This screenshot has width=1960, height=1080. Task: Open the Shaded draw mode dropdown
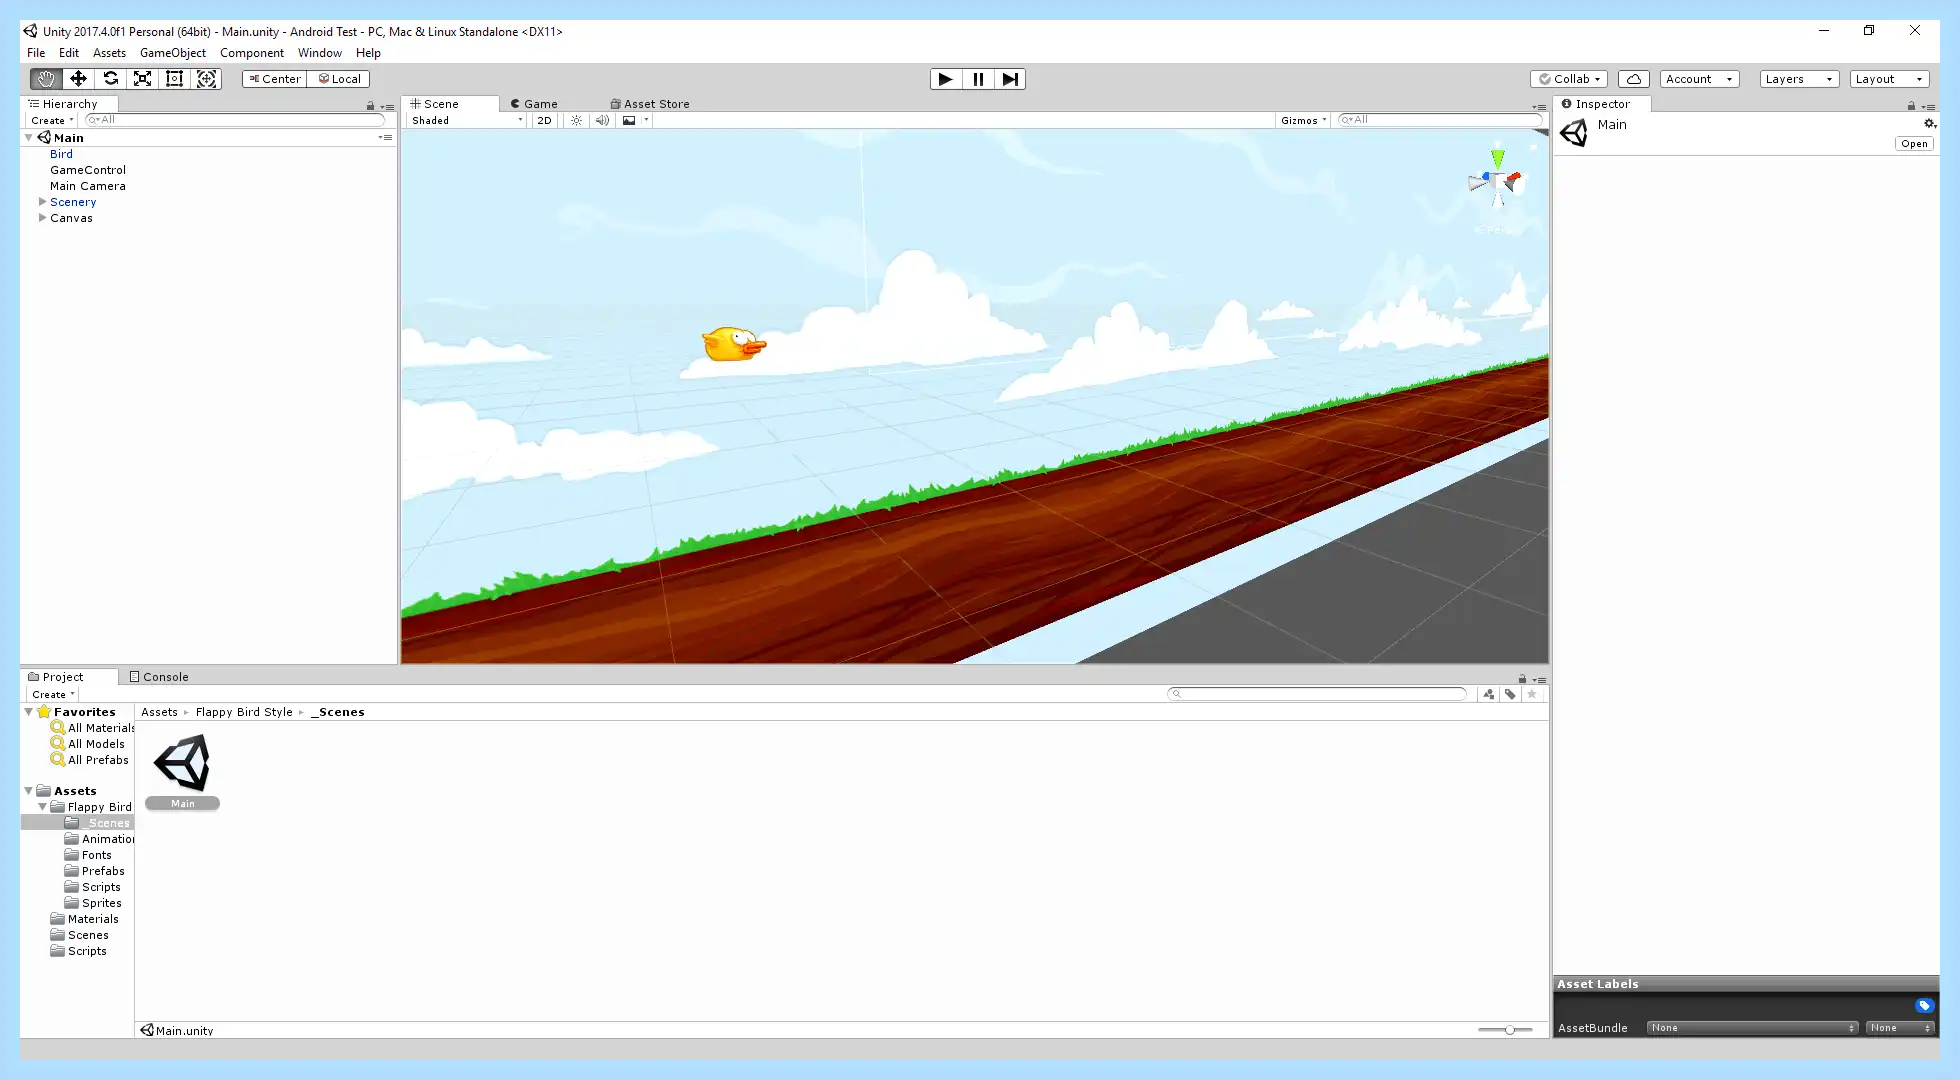click(x=466, y=120)
